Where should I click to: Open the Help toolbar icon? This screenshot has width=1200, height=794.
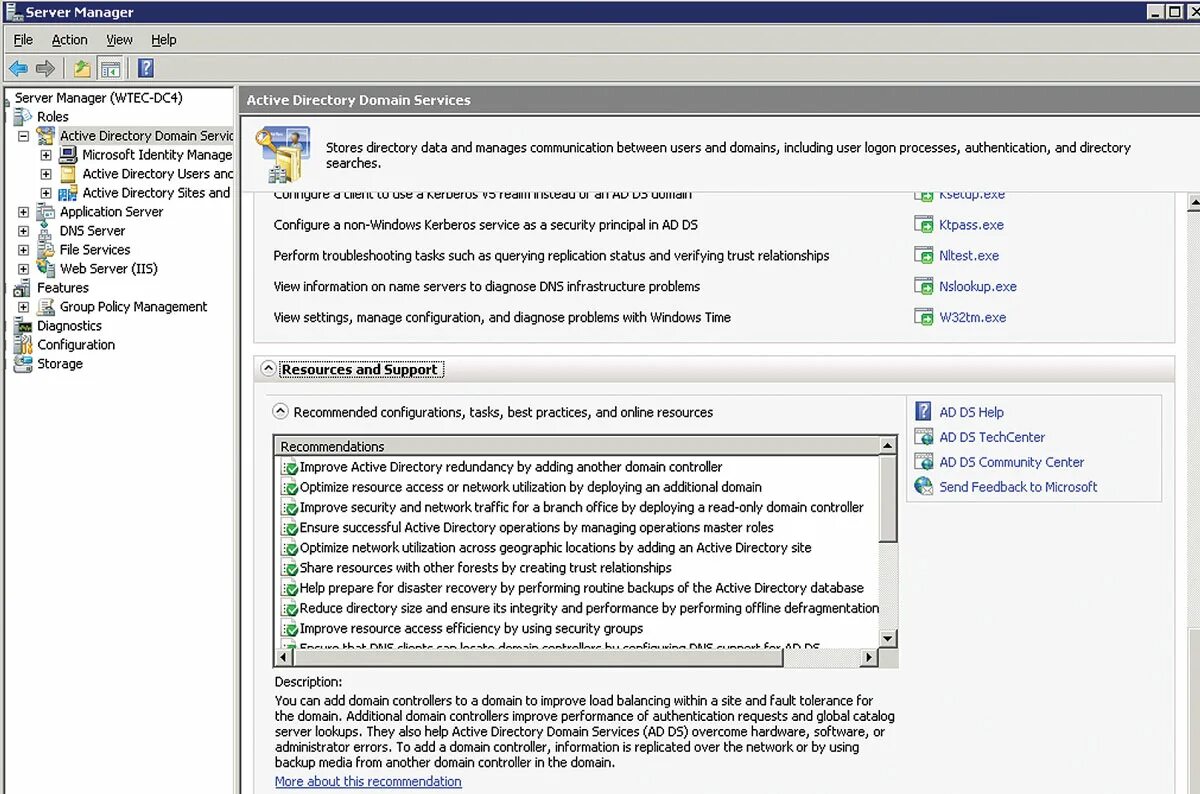click(x=146, y=69)
